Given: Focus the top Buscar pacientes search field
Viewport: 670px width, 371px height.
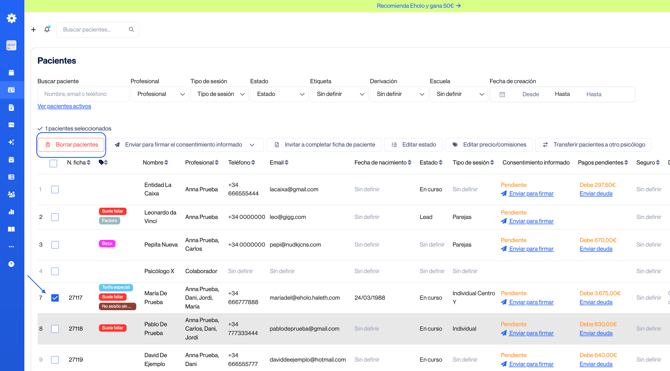Looking at the screenshot, I should pos(97,29).
